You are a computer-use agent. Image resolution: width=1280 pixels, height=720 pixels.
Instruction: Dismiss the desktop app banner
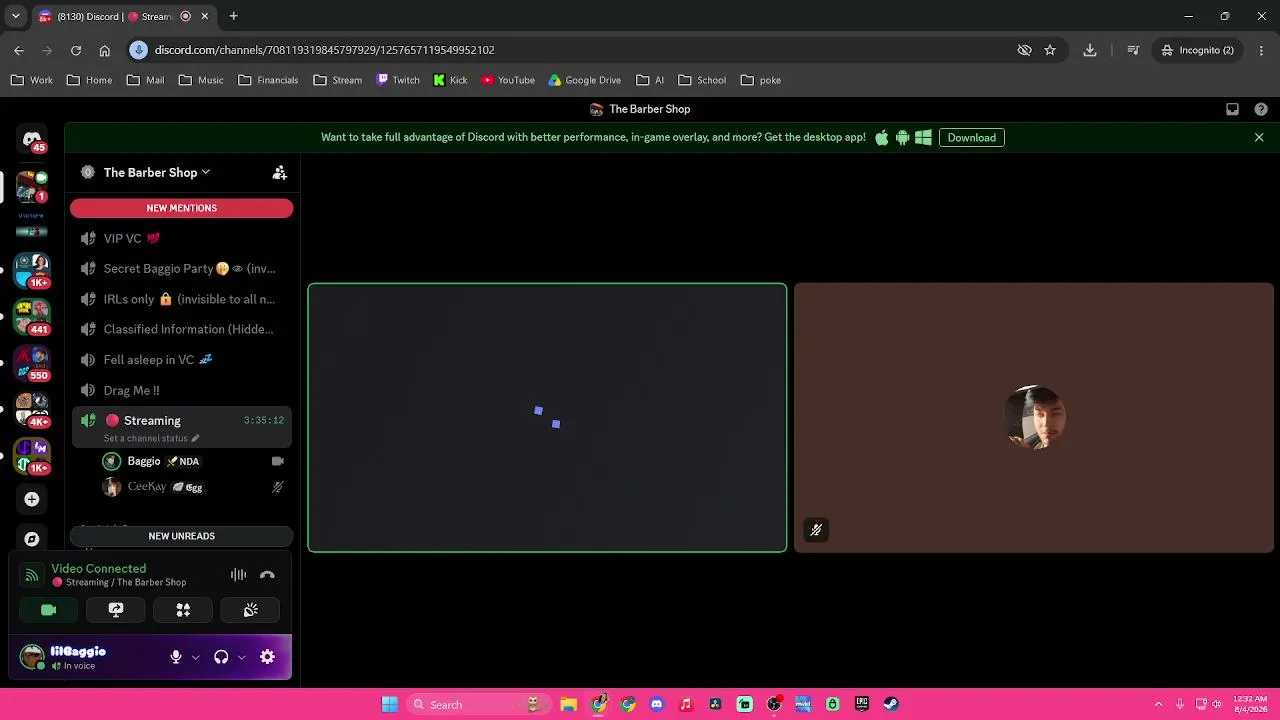pyautogui.click(x=1259, y=138)
